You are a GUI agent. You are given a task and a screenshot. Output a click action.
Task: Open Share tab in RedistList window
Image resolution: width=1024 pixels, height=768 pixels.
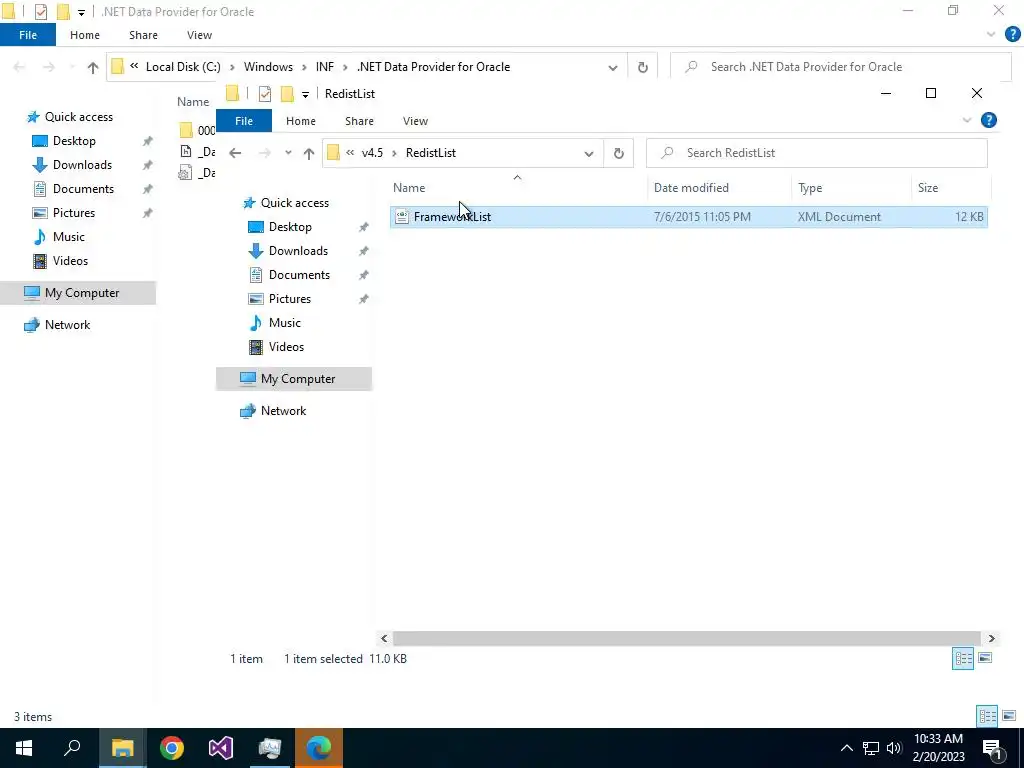(x=359, y=121)
